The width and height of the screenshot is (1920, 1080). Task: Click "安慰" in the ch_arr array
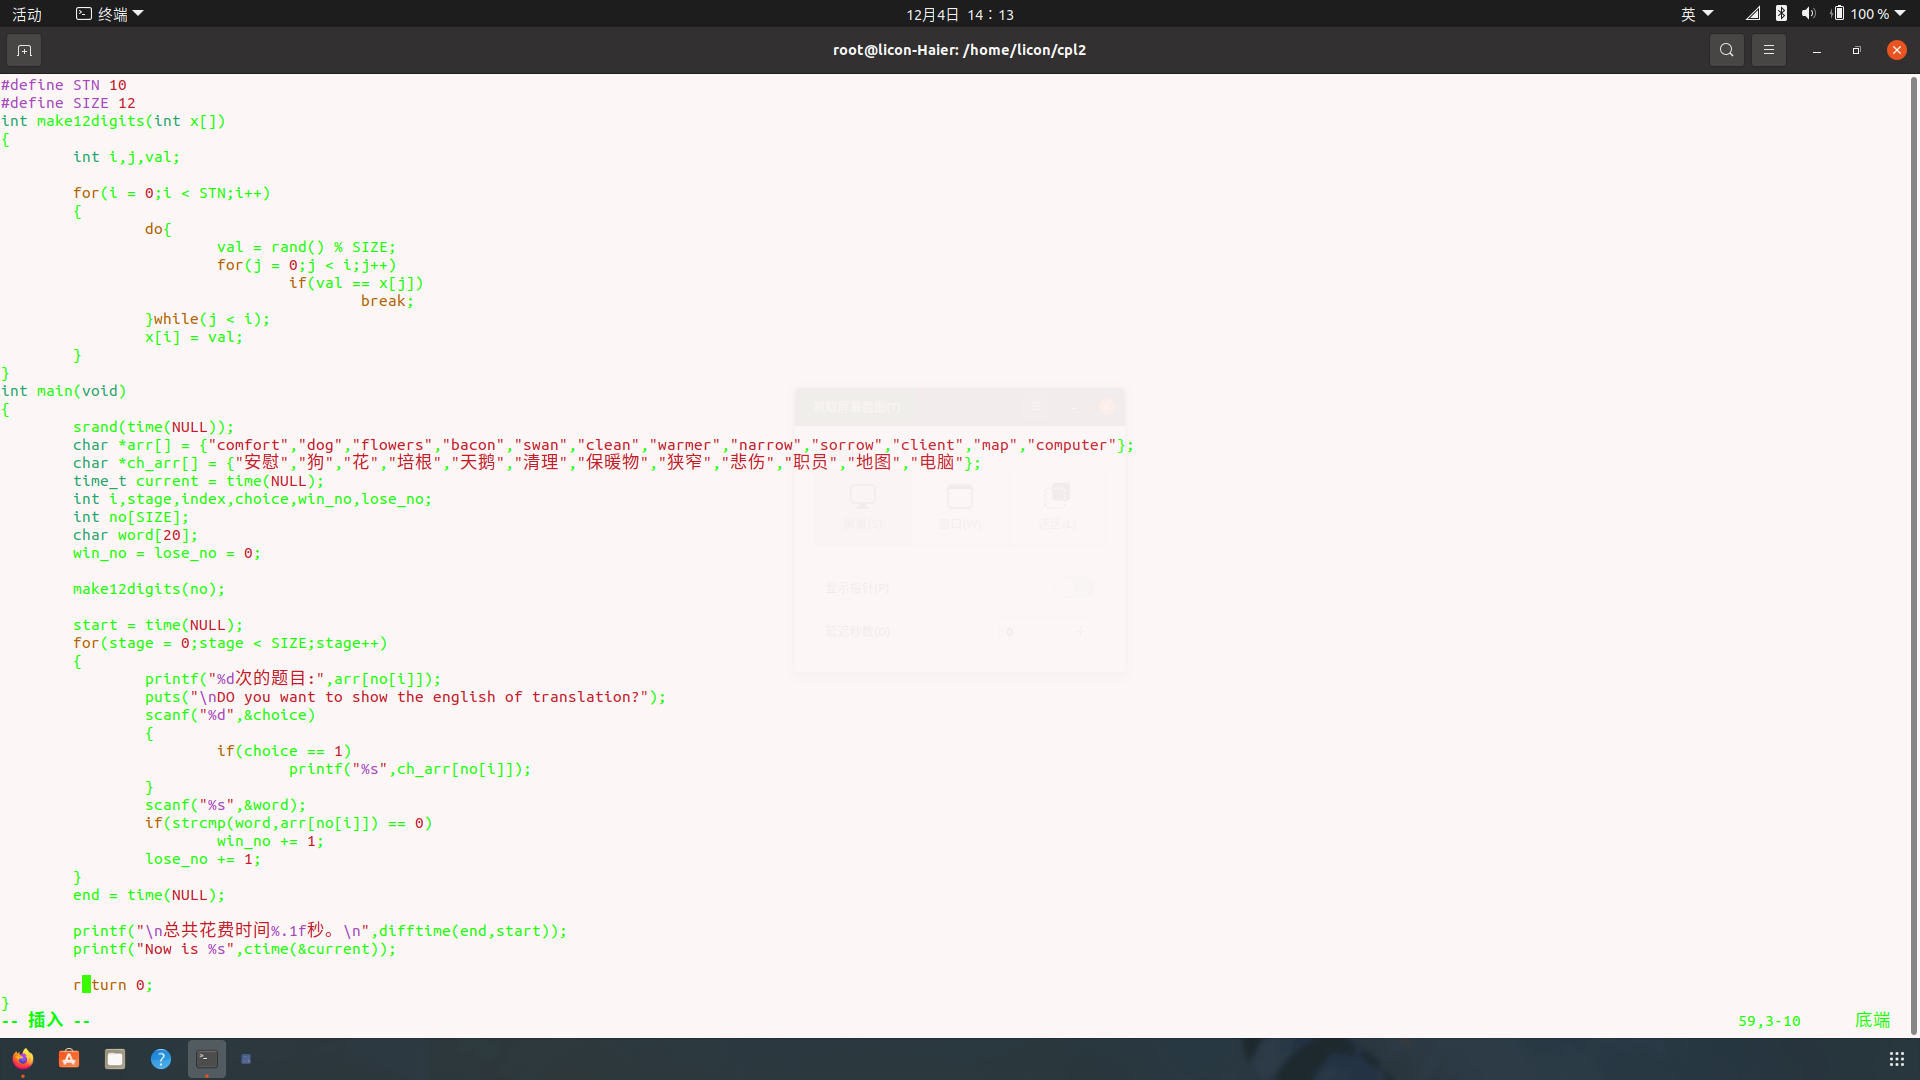coord(262,462)
